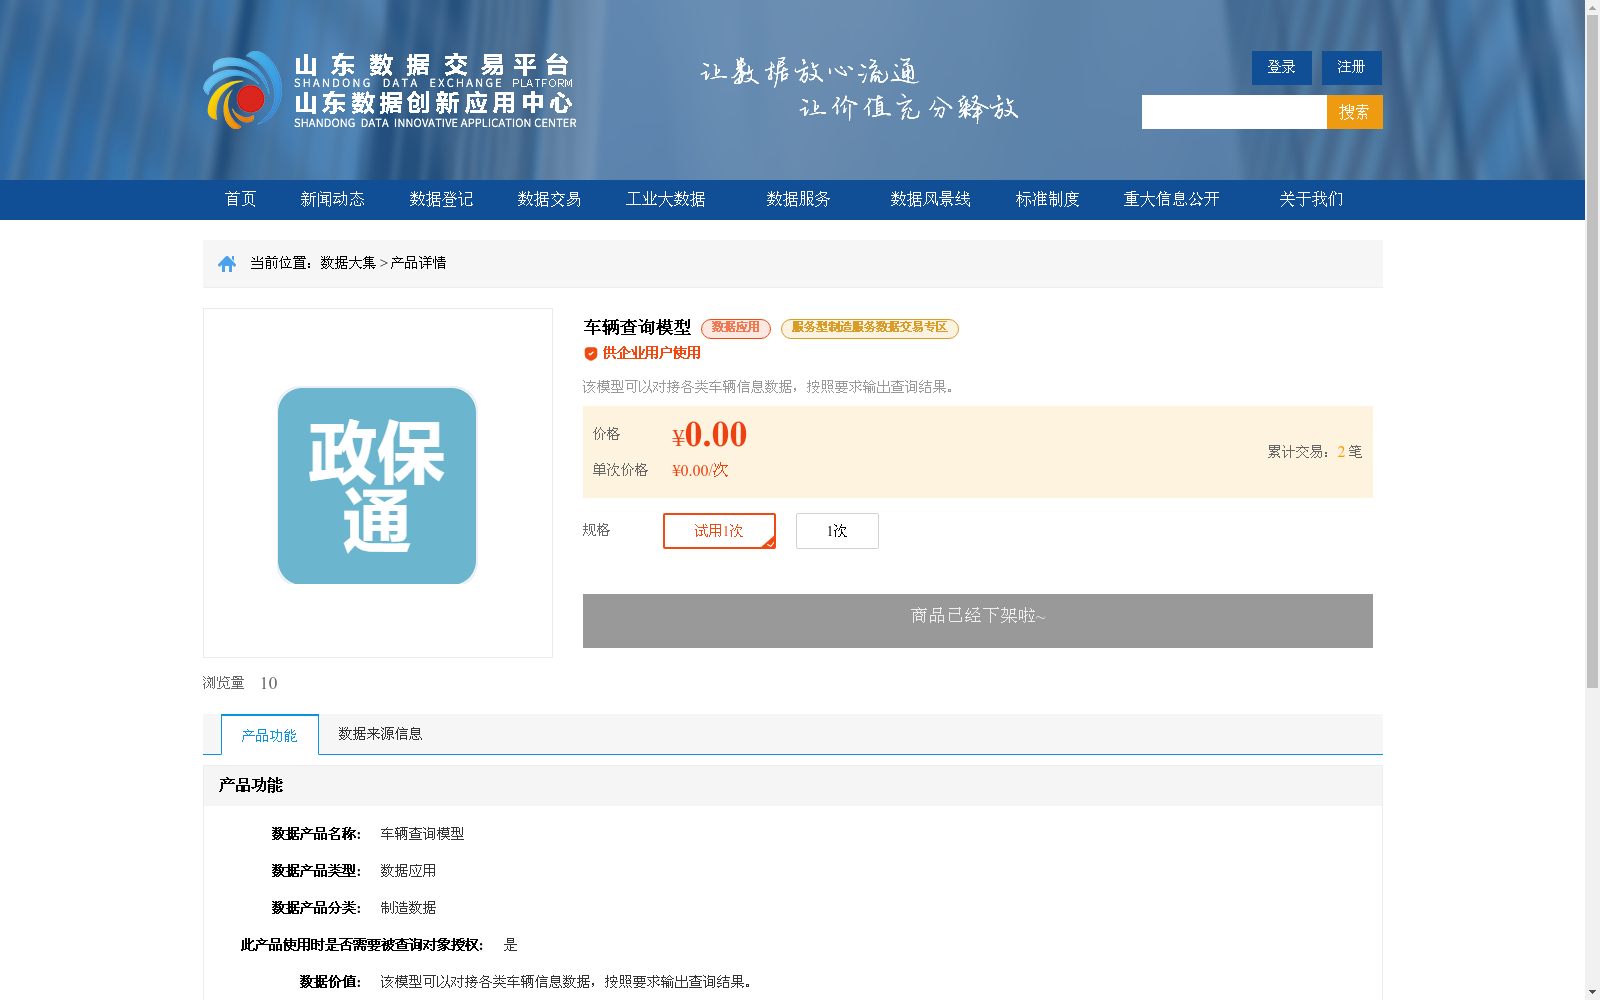
Task: Click the 数据产品名称 value 车辆查询模型
Action: [x=422, y=834]
